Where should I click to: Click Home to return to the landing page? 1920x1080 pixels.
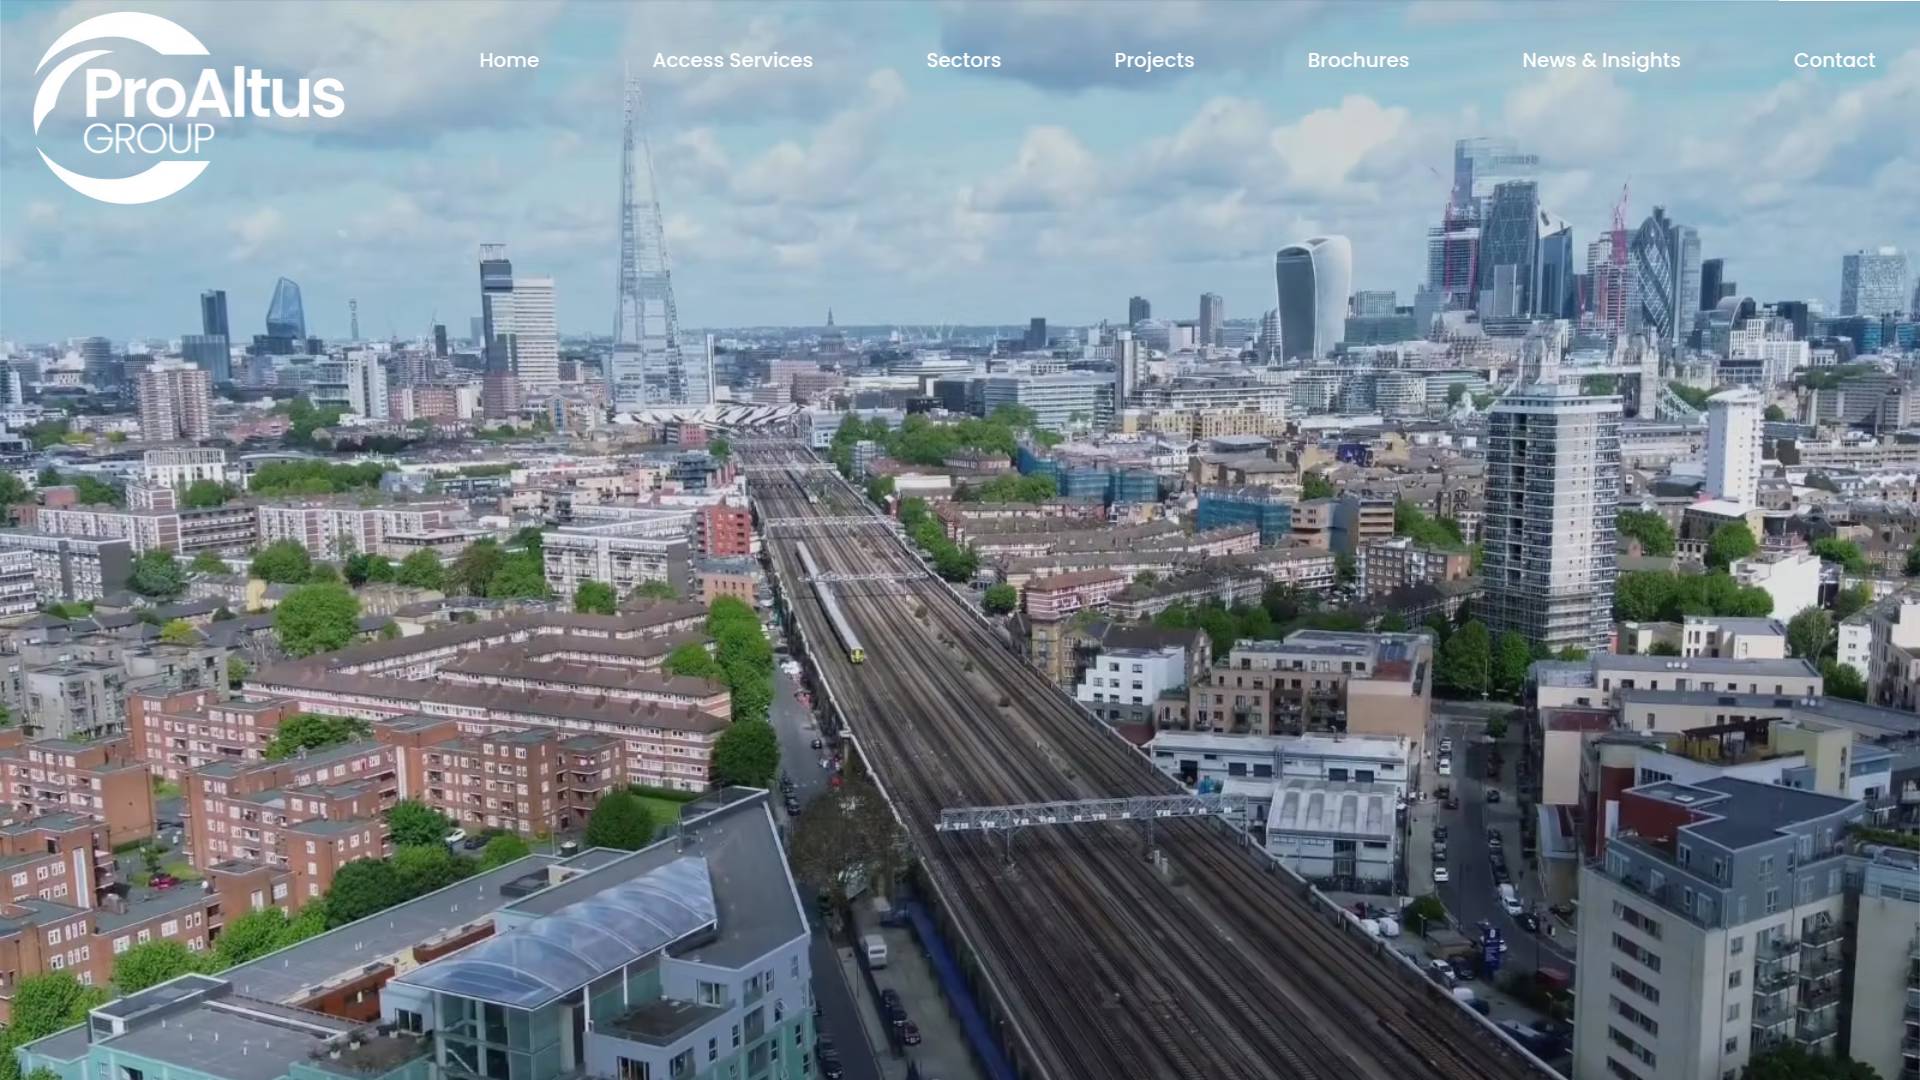click(x=509, y=60)
